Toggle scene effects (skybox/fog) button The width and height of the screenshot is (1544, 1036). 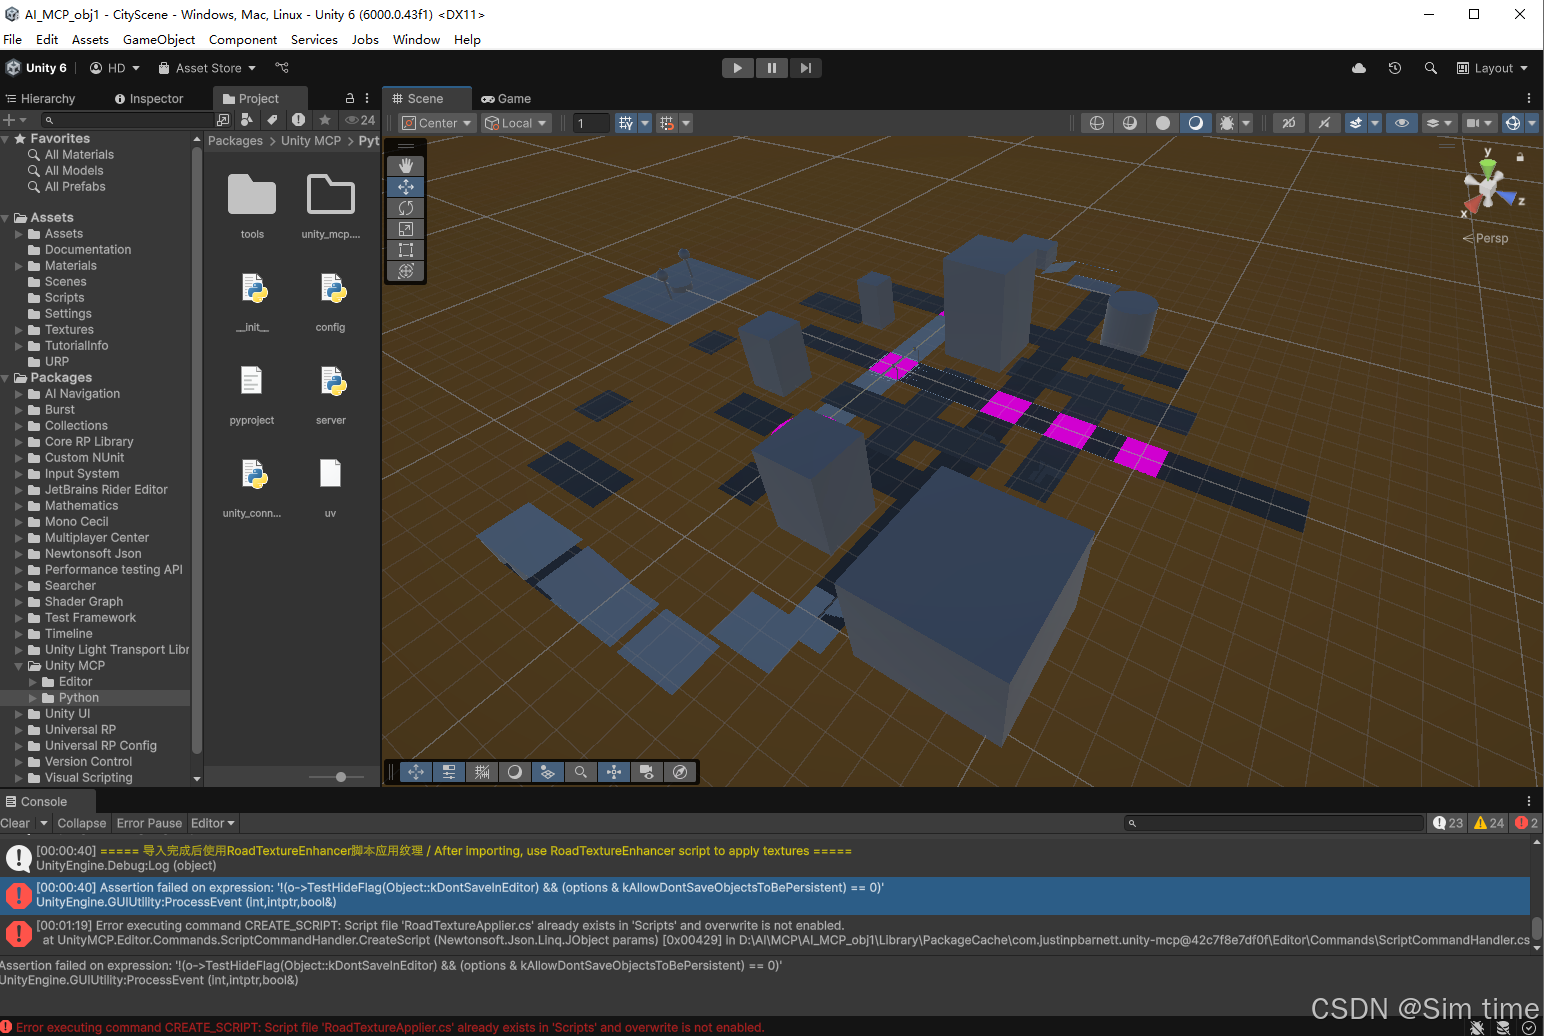(1356, 123)
